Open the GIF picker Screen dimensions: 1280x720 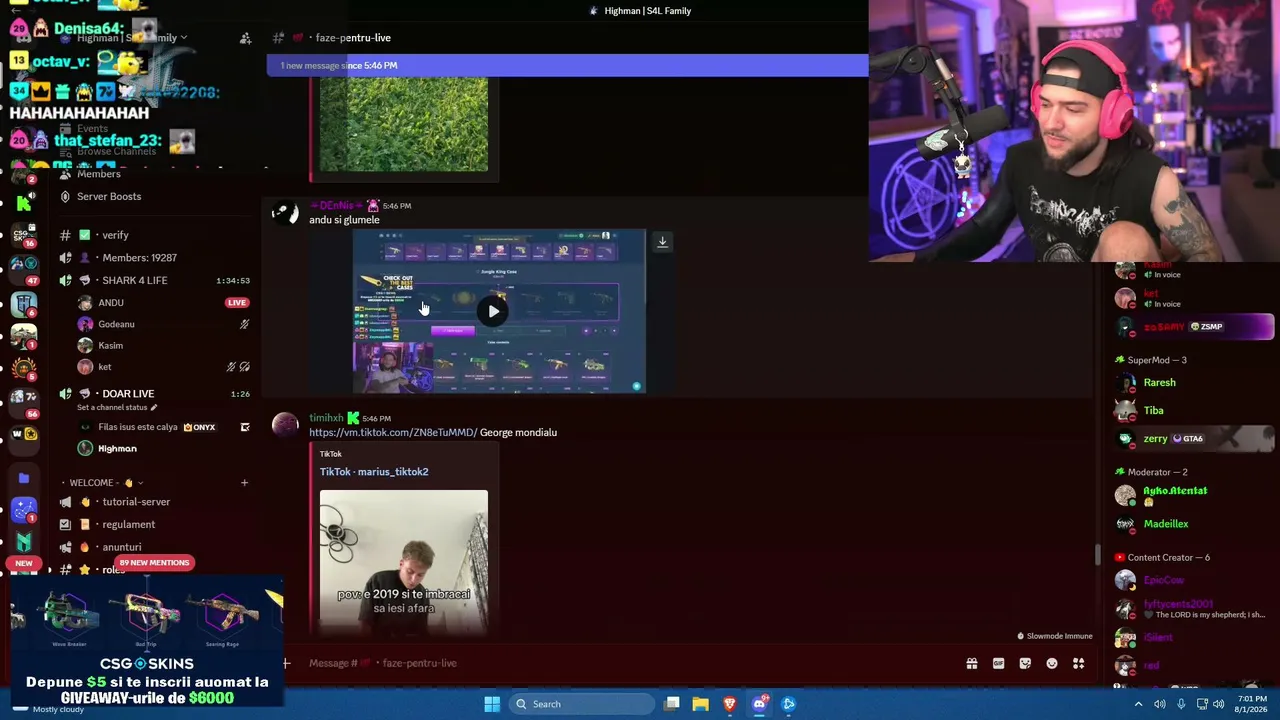(x=998, y=663)
